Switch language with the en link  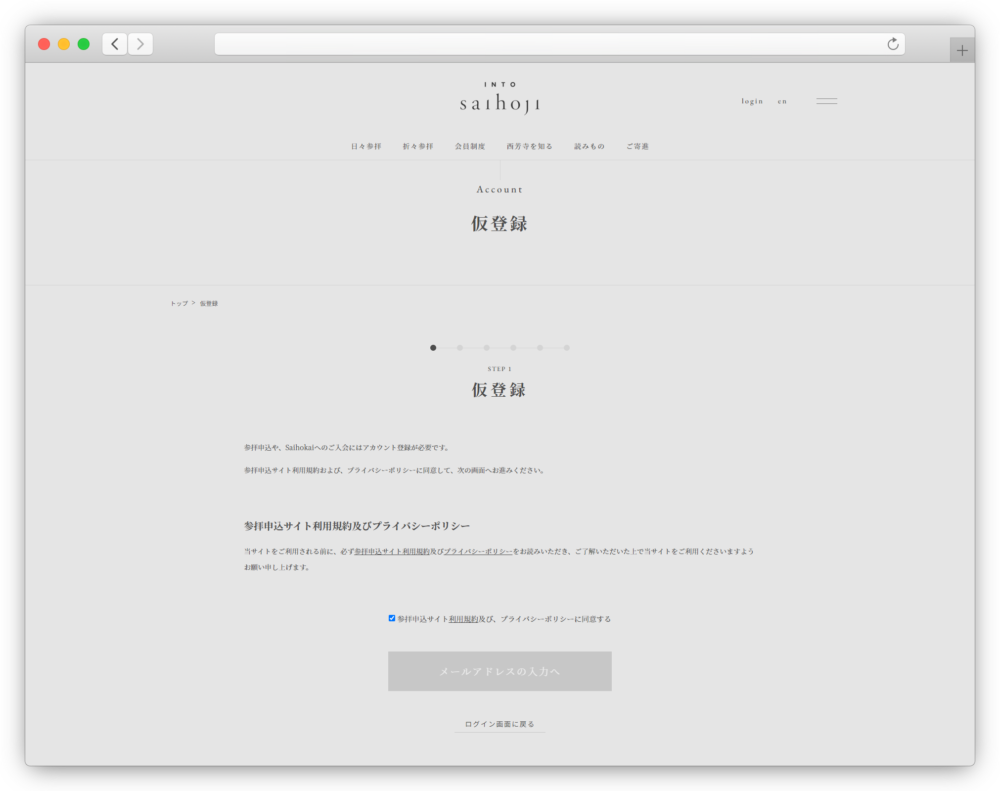pos(782,101)
